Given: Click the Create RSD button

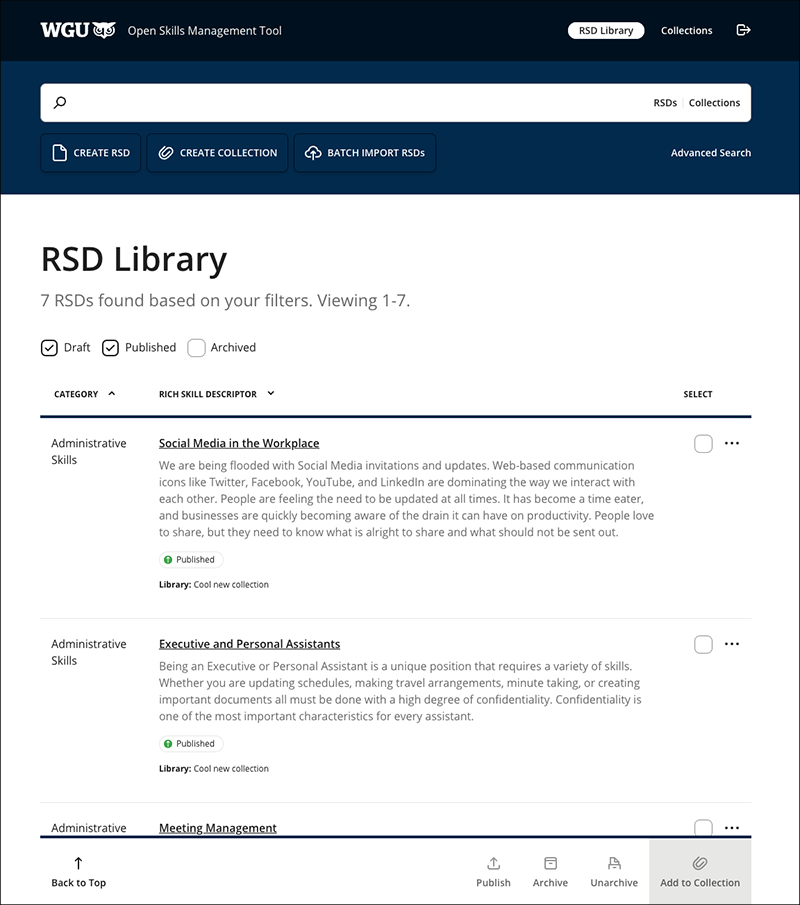Looking at the screenshot, I should [x=91, y=153].
